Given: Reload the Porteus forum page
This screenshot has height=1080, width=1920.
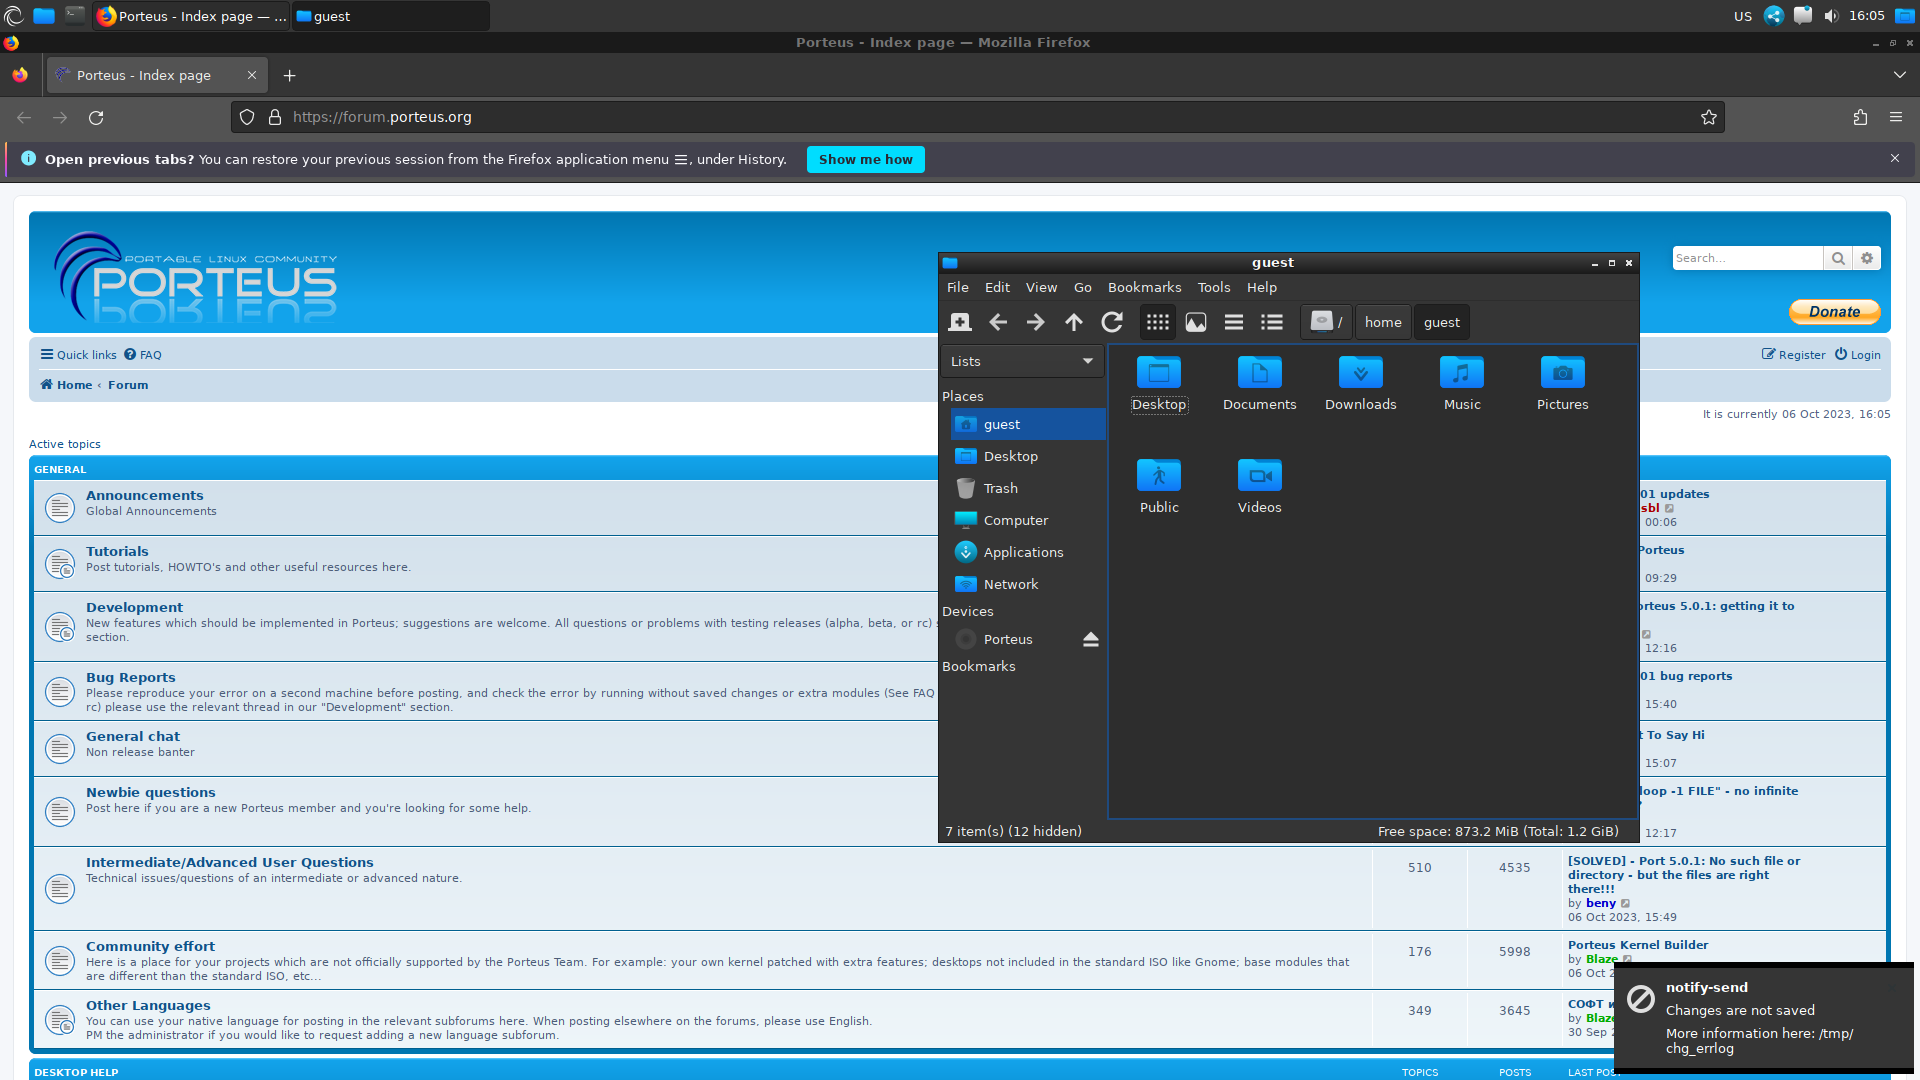Looking at the screenshot, I should point(96,117).
